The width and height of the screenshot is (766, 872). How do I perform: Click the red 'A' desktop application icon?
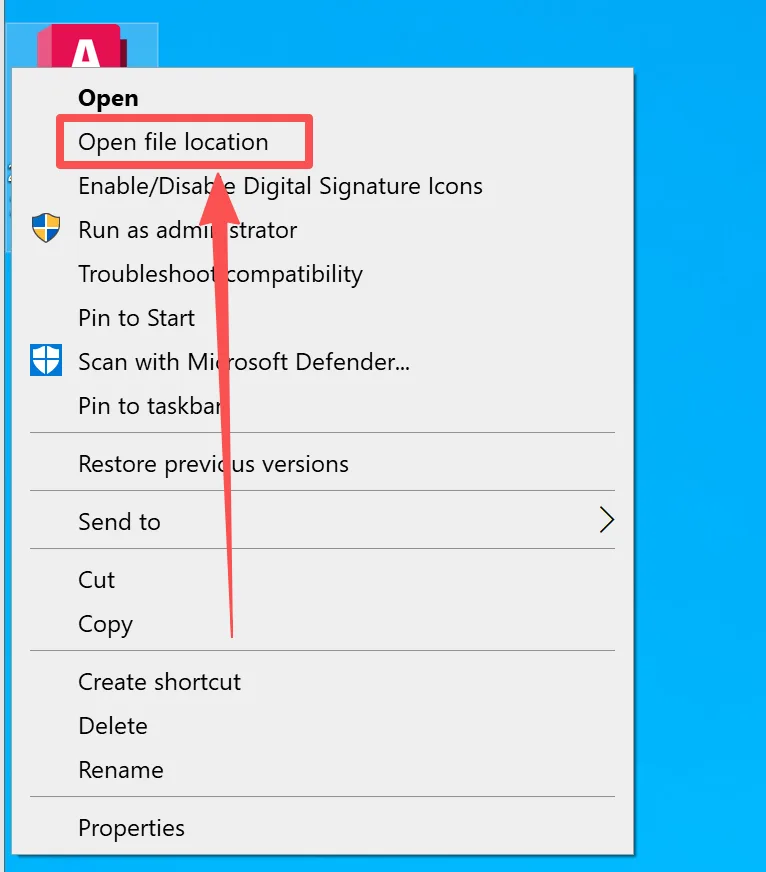click(84, 46)
